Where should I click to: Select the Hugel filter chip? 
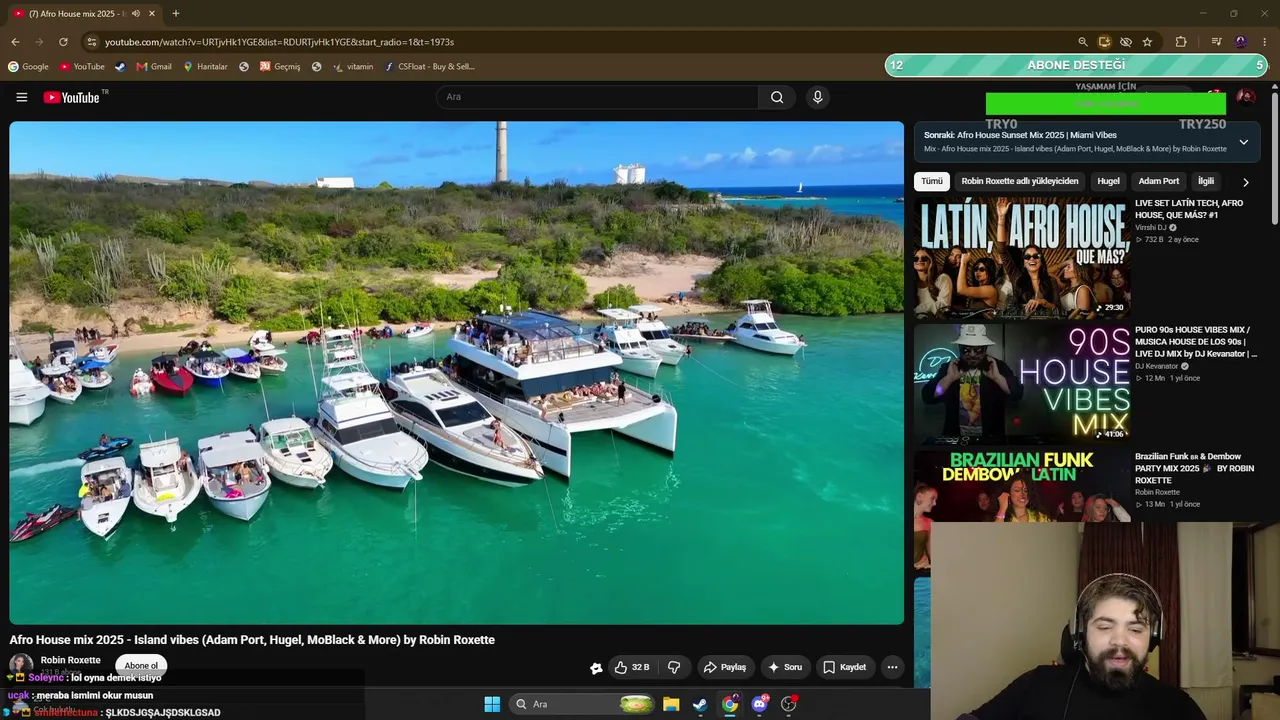1108,181
